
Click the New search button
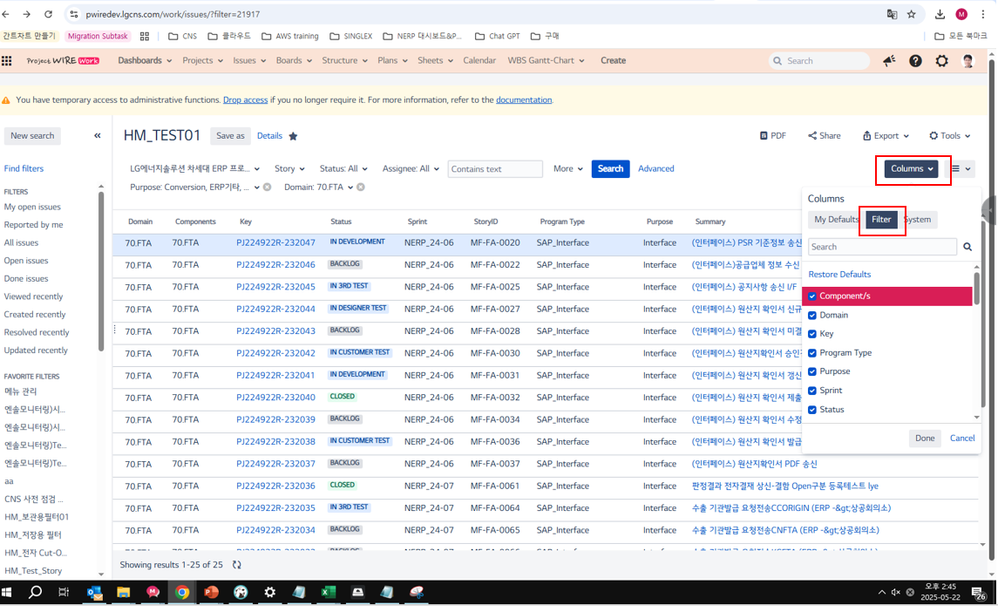pos(32,136)
